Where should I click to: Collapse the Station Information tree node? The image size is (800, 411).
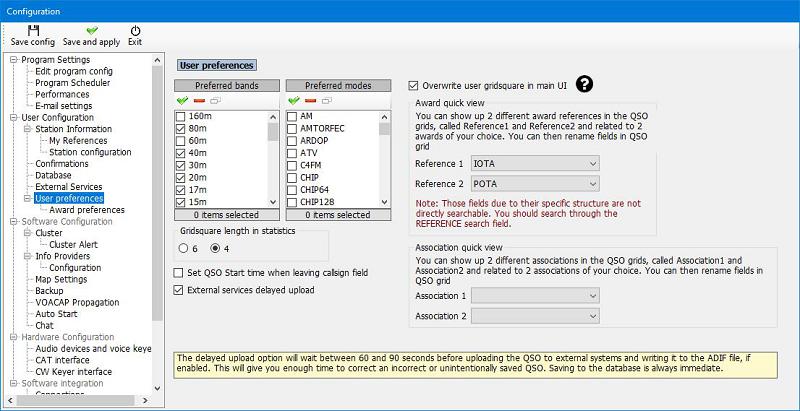(x=27, y=129)
